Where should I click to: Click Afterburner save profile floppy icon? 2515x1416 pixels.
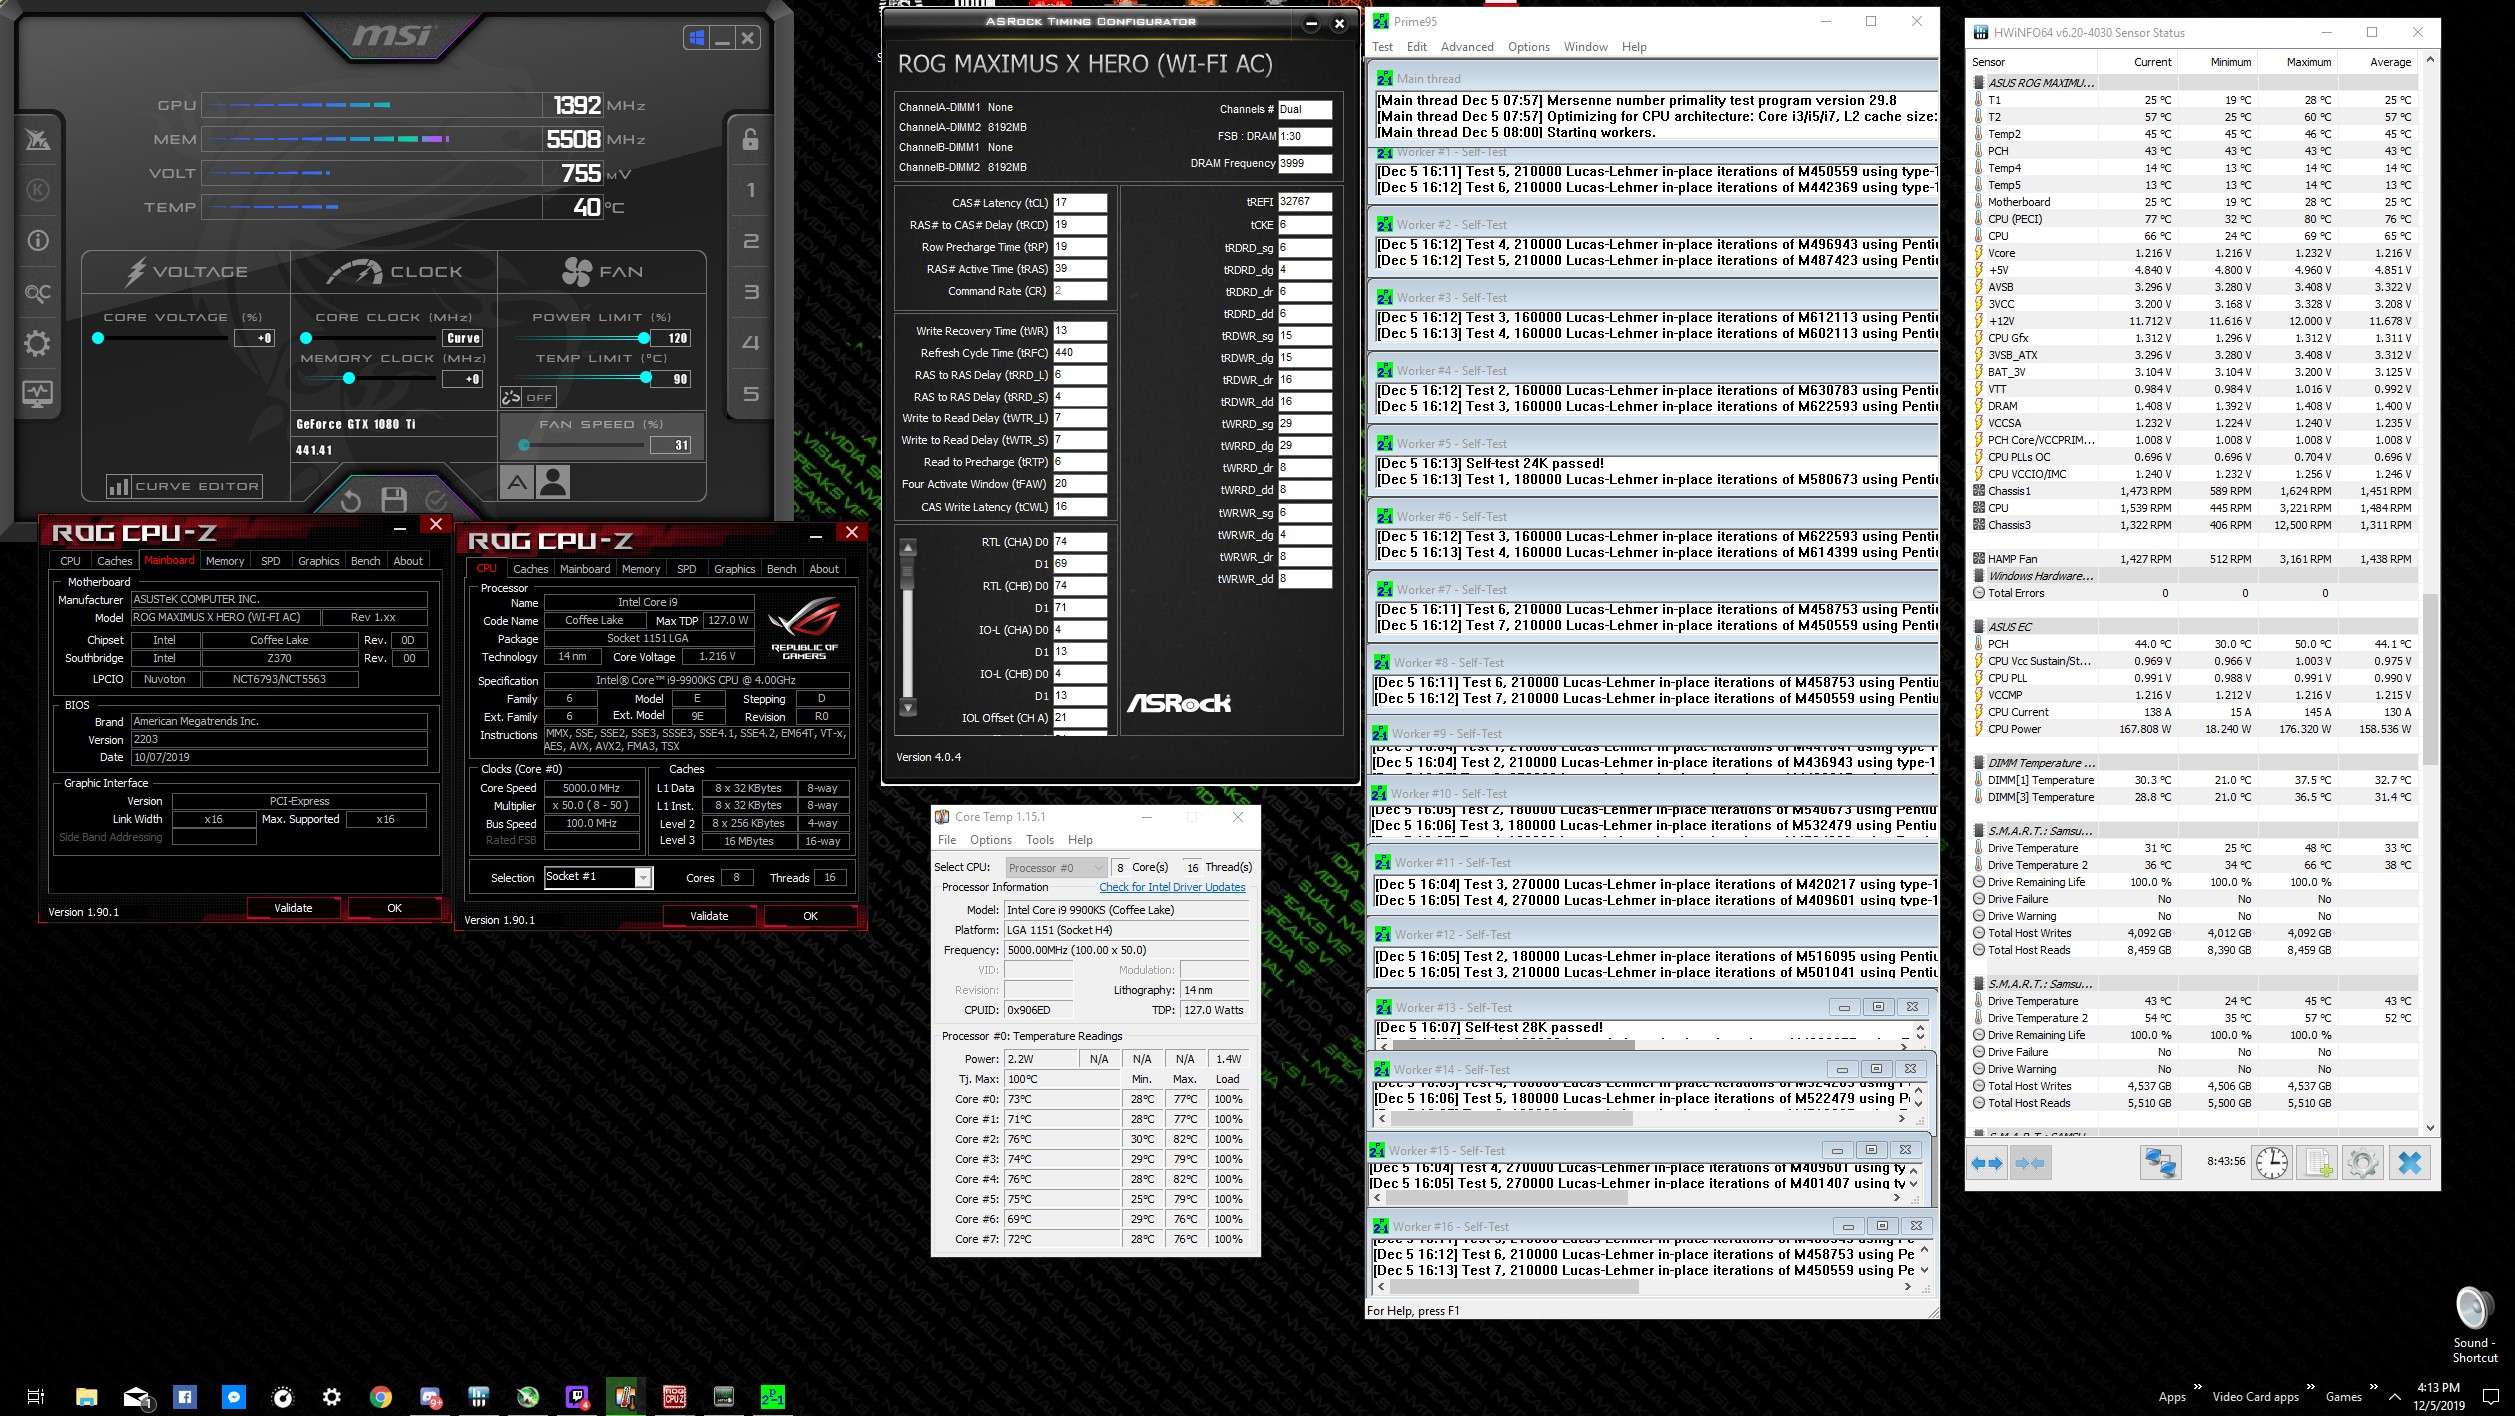pos(394,500)
